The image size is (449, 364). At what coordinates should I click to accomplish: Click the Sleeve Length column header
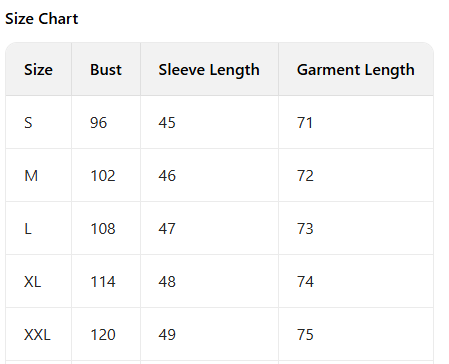coord(209,69)
